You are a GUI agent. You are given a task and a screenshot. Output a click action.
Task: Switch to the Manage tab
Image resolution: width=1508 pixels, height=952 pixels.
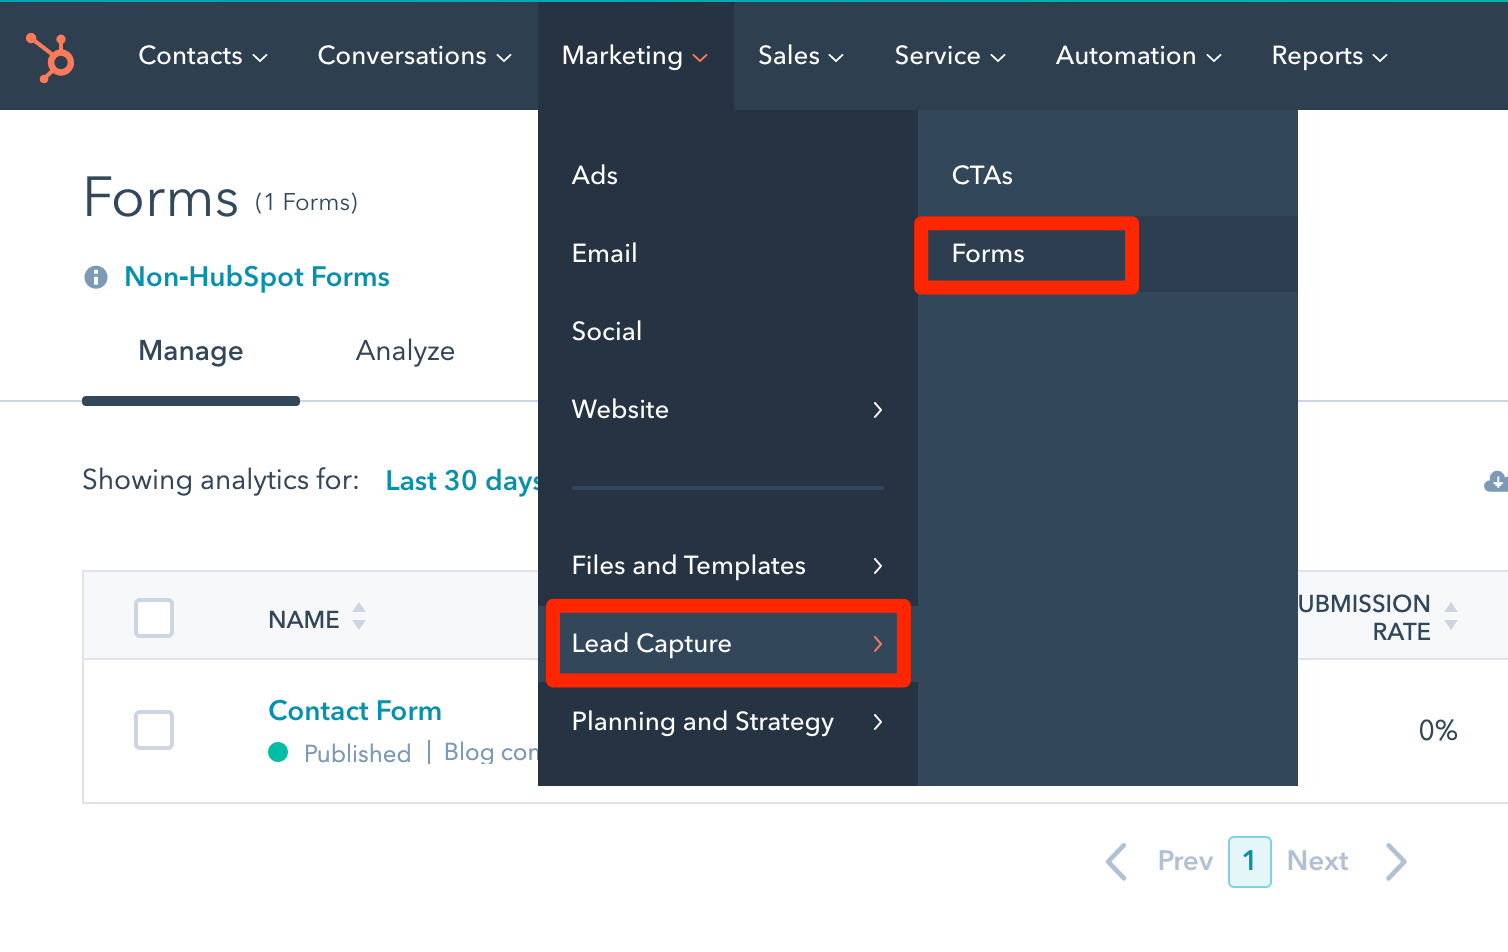point(191,351)
